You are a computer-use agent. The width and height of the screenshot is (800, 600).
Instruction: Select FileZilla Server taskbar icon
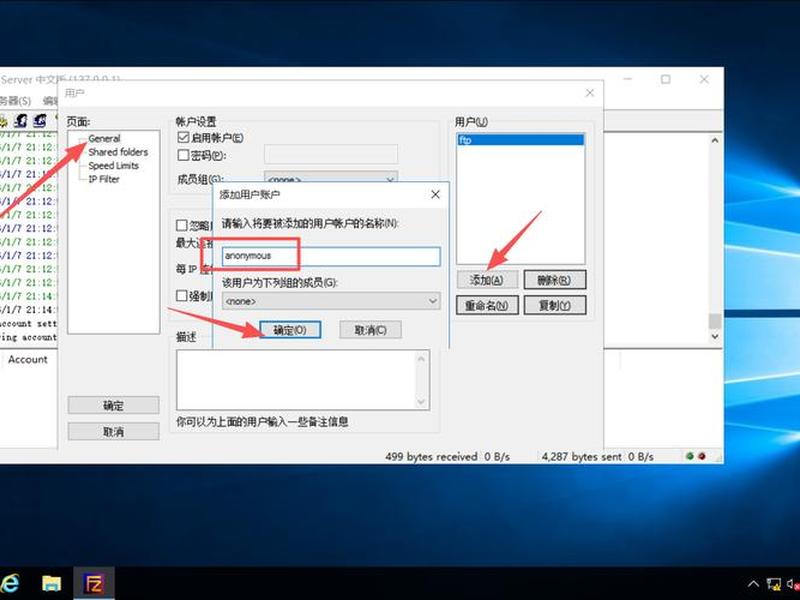[x=94, y=583]
